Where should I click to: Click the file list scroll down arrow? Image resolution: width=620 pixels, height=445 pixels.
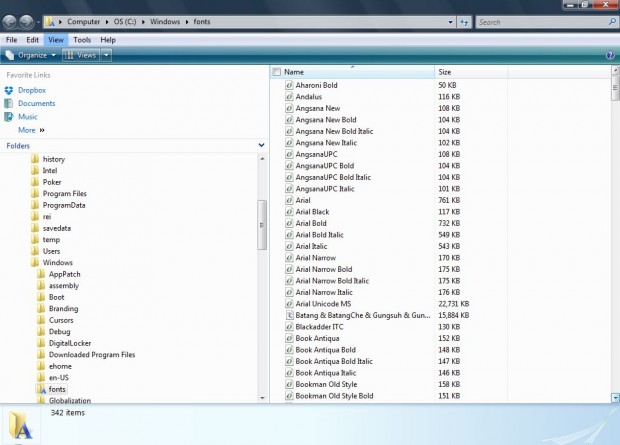[615, 398]
